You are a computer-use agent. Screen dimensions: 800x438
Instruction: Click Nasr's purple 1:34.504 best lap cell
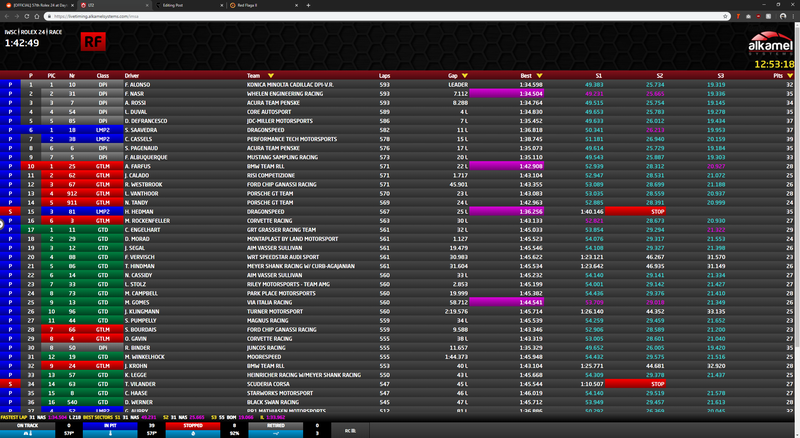[506, 94]
